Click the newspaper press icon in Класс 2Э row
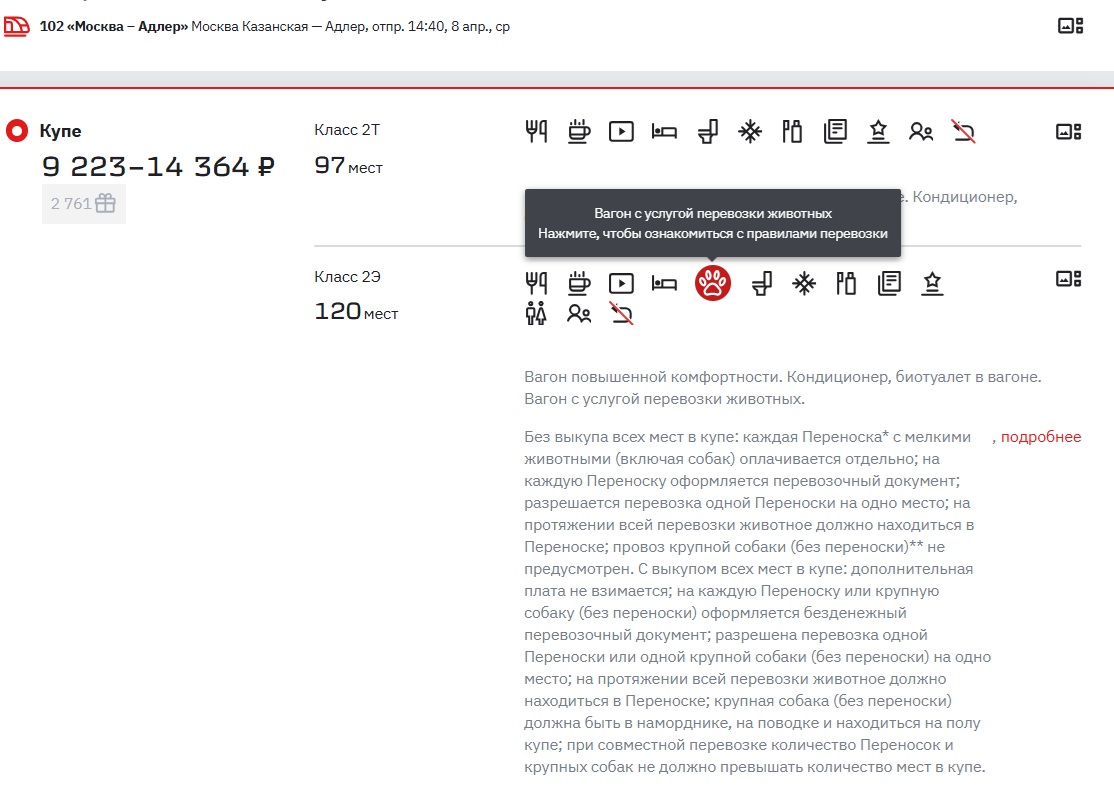 coord(889,284)
